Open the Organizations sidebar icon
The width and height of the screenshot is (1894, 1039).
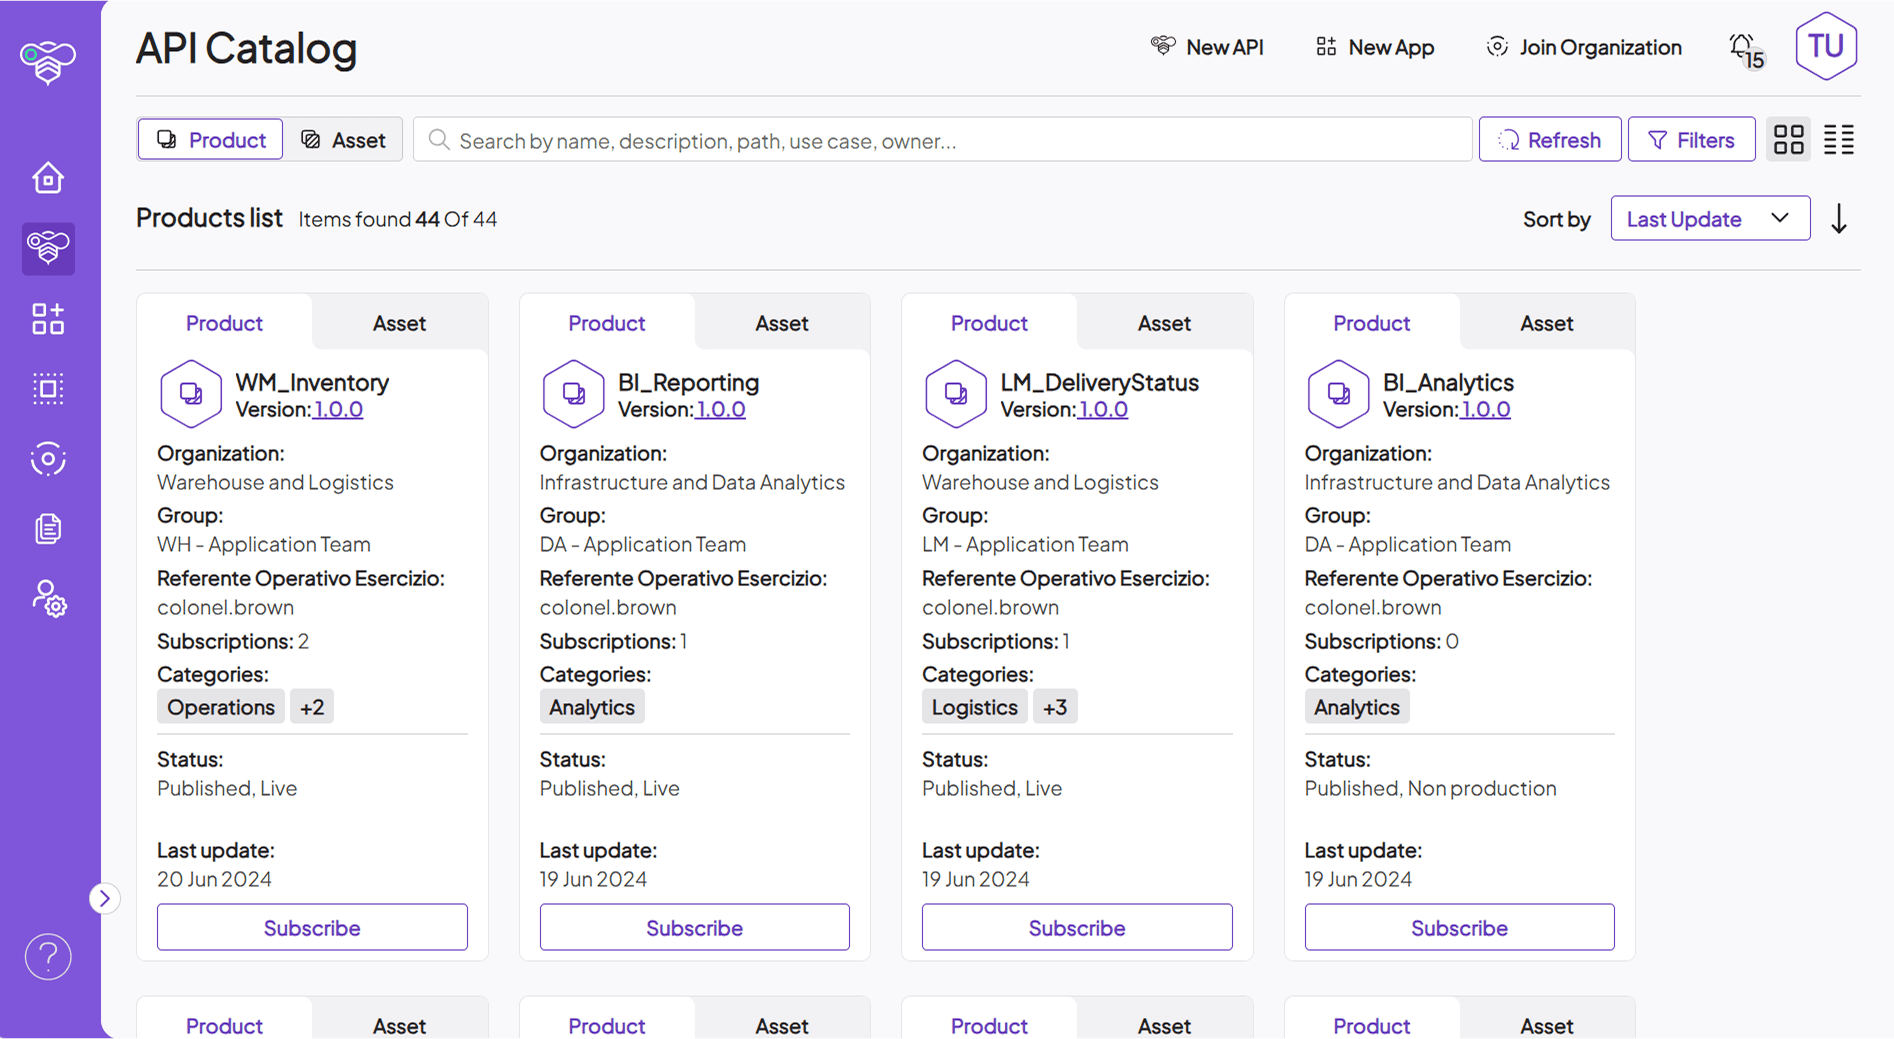47,459
